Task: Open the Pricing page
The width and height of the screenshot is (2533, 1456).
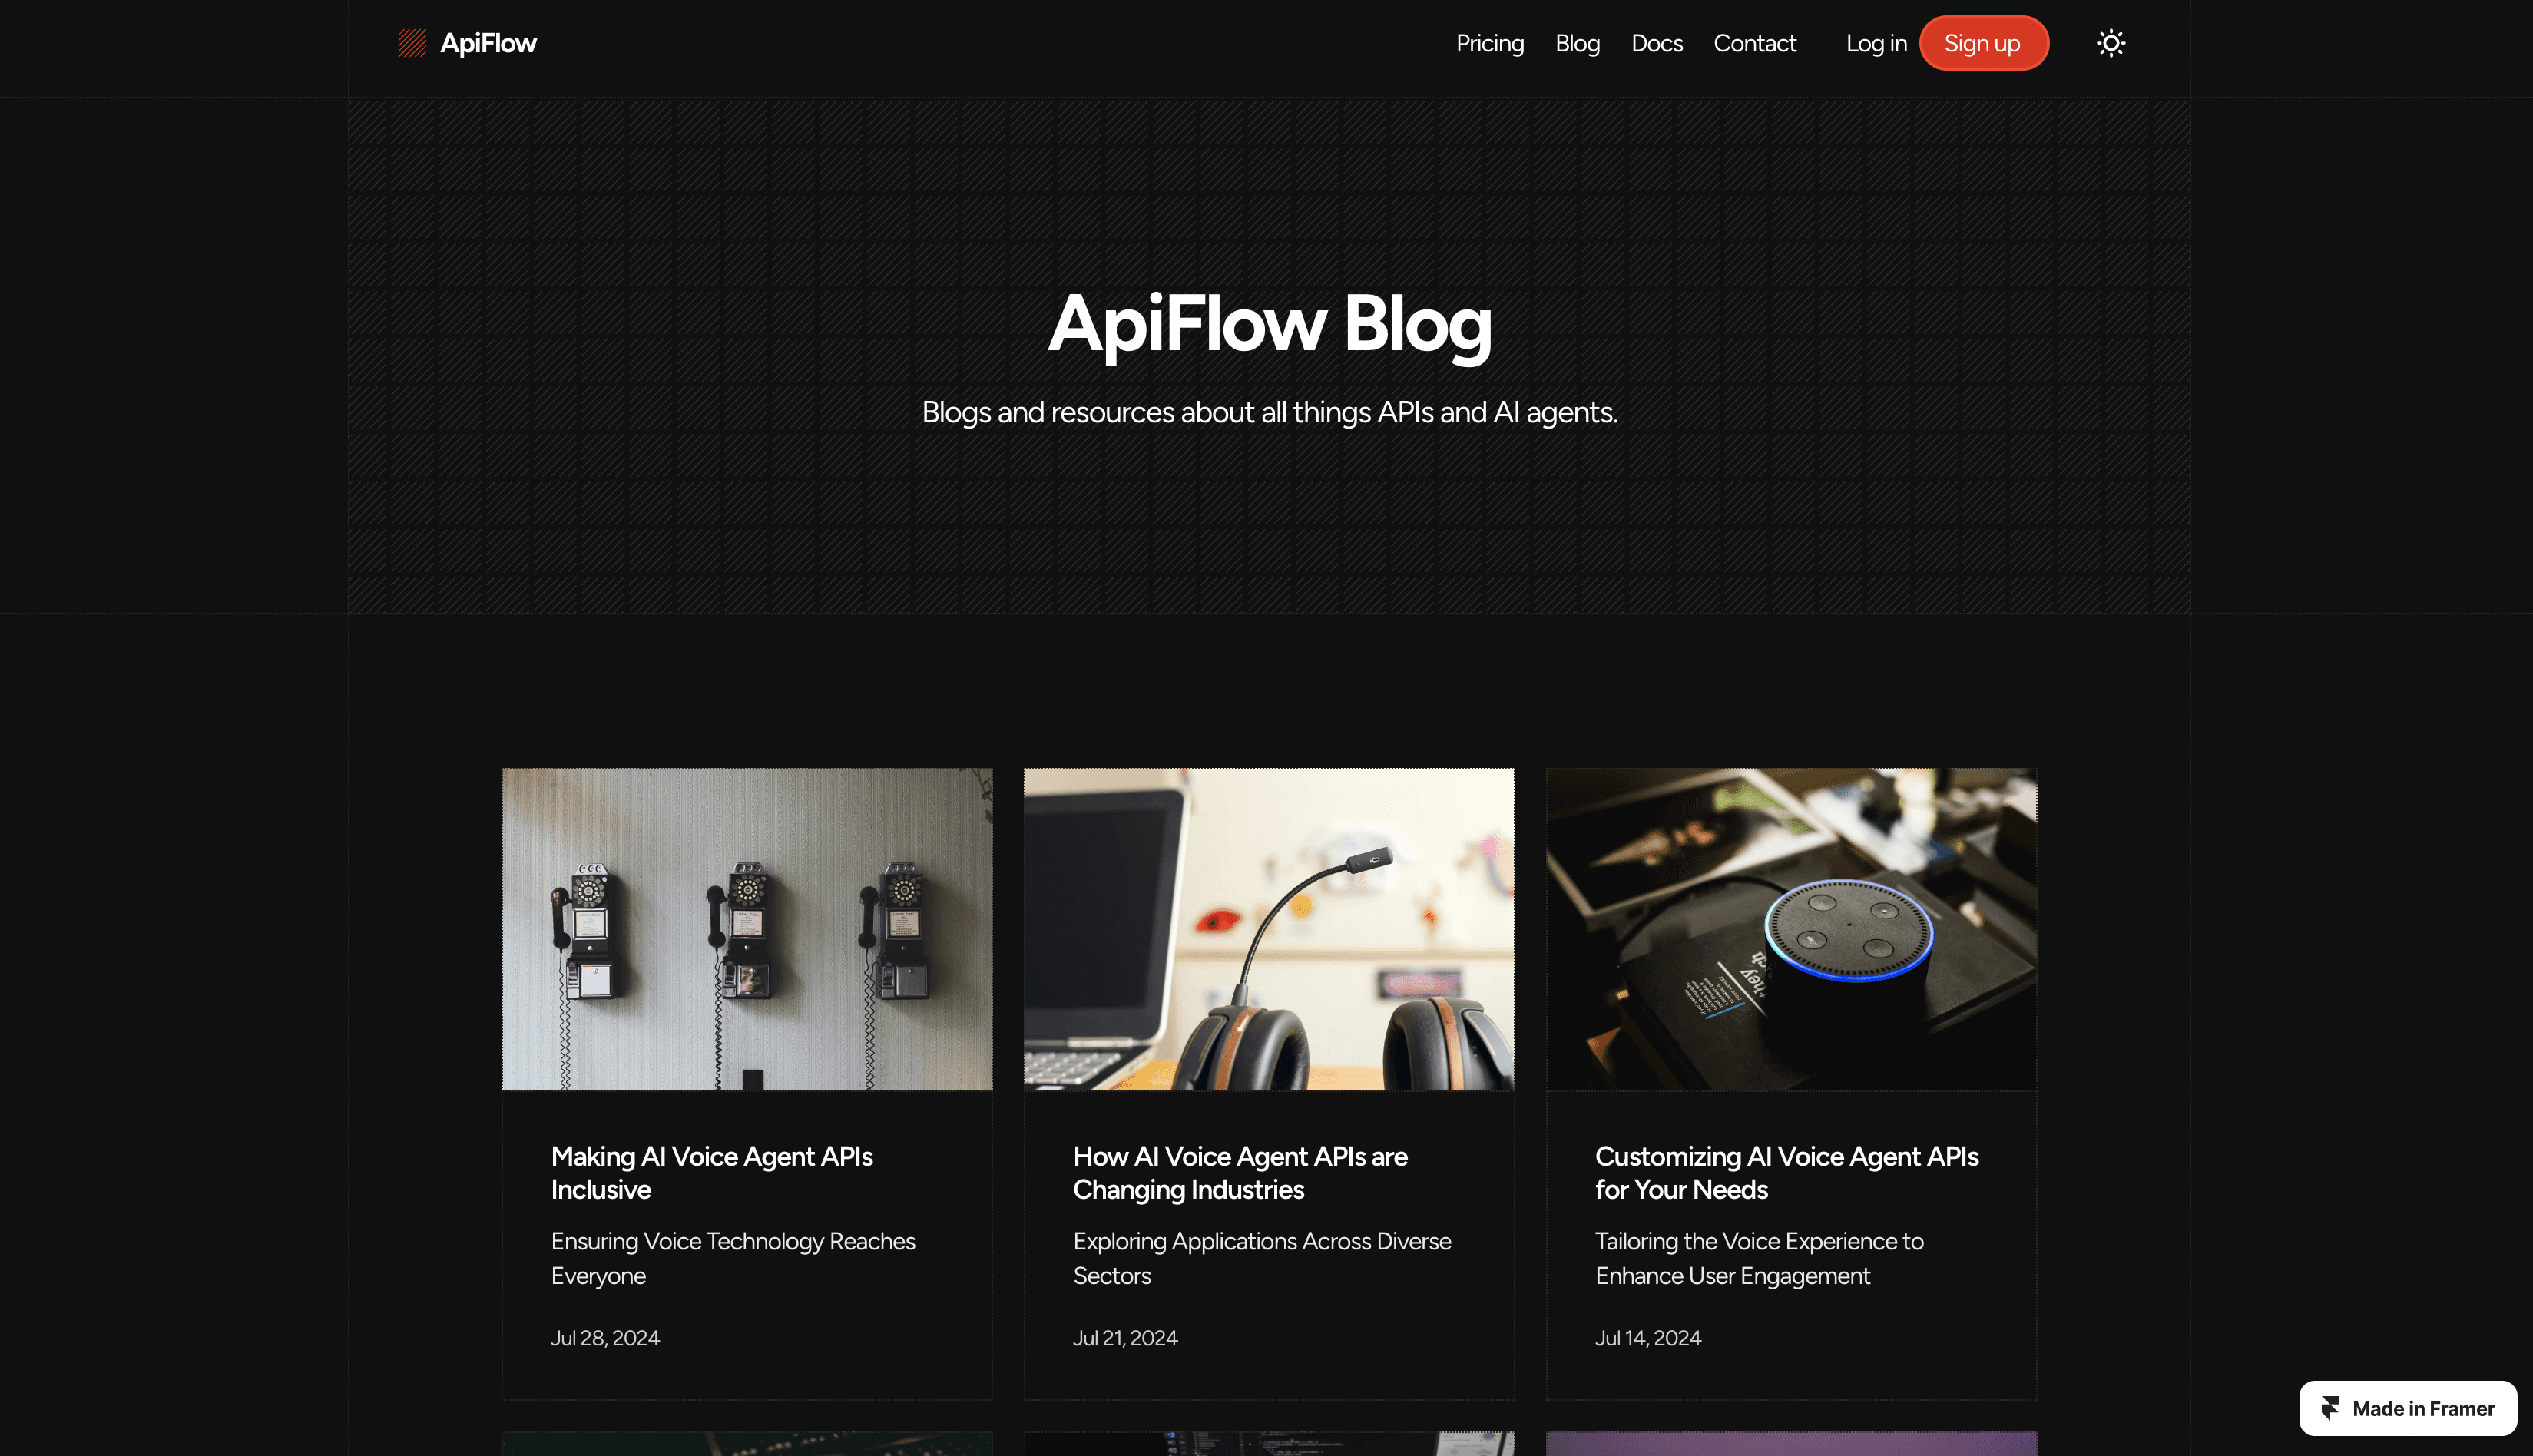Action: 1489,43
